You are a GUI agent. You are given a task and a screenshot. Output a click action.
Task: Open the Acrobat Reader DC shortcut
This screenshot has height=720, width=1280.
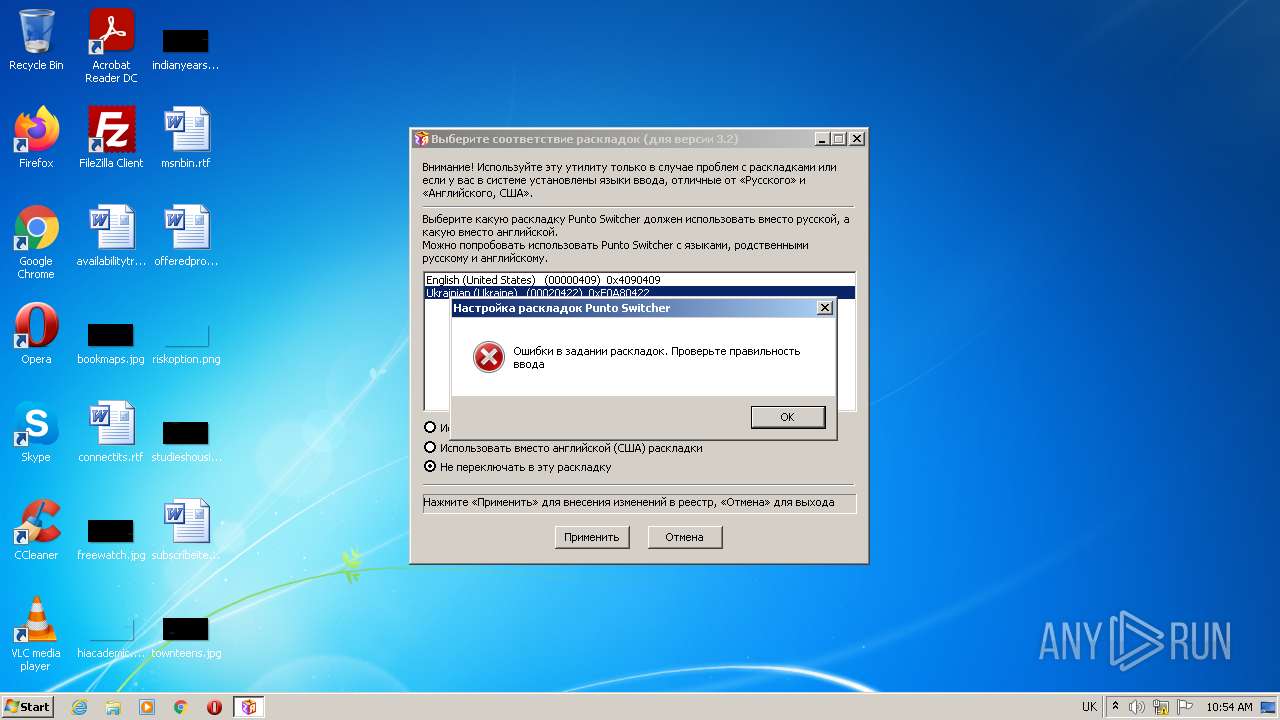tap(111, 46)
